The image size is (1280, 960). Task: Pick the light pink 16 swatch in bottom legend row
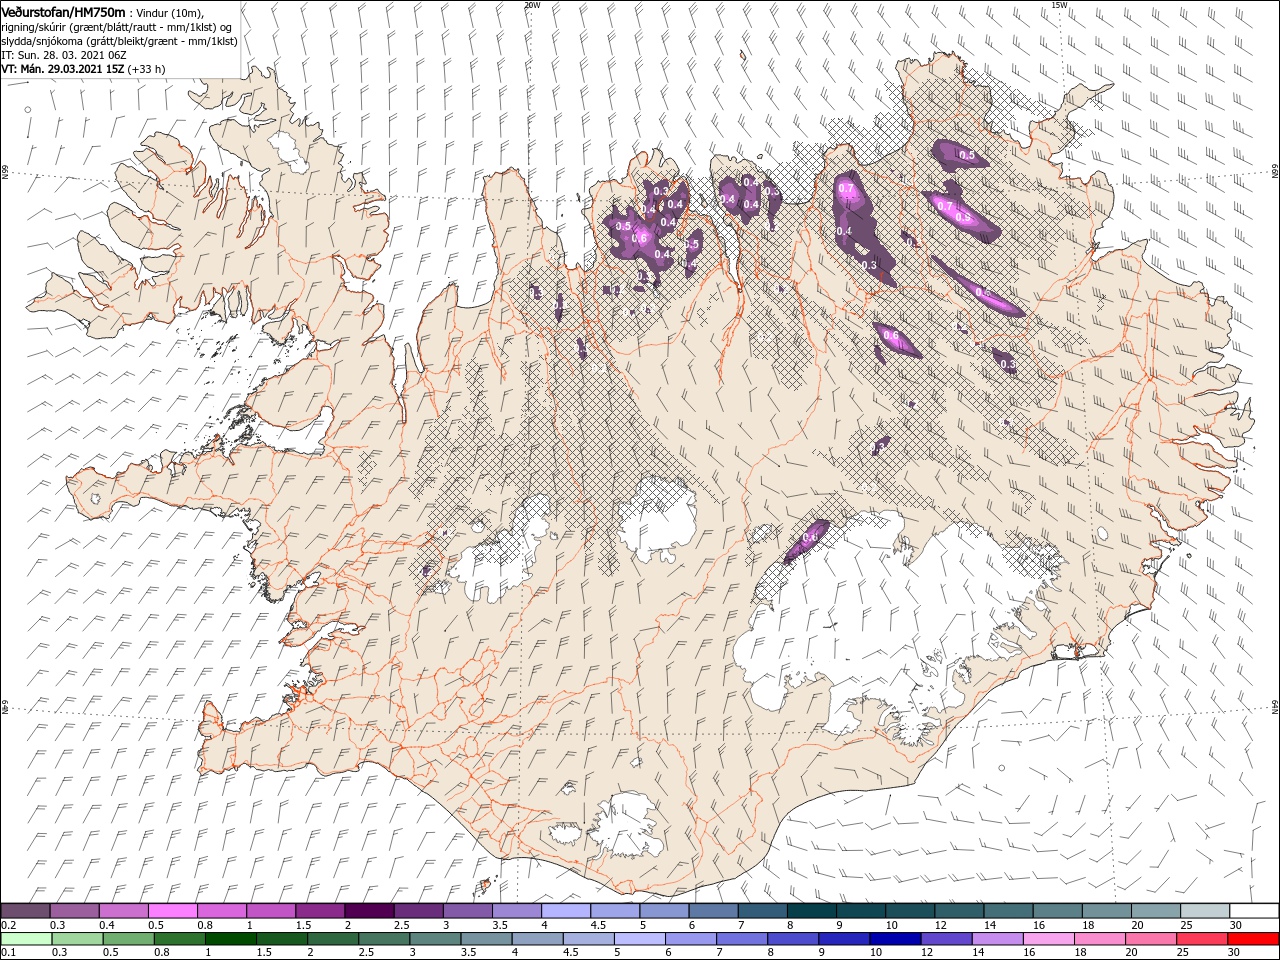click(x=1047, y=939)
